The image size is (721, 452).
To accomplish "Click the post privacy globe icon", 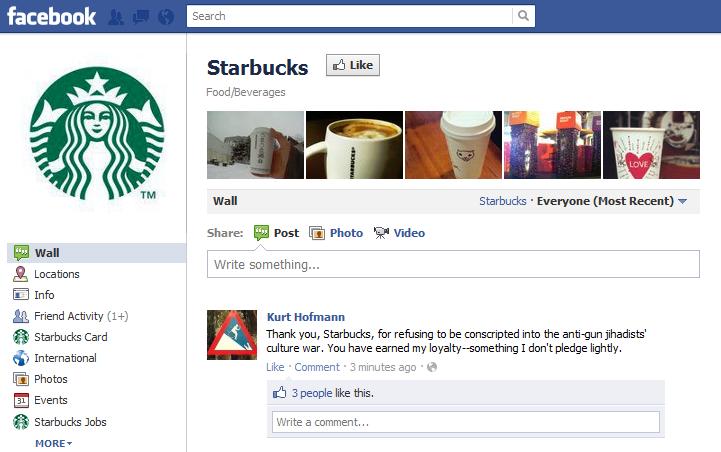I will click(432, 367).
